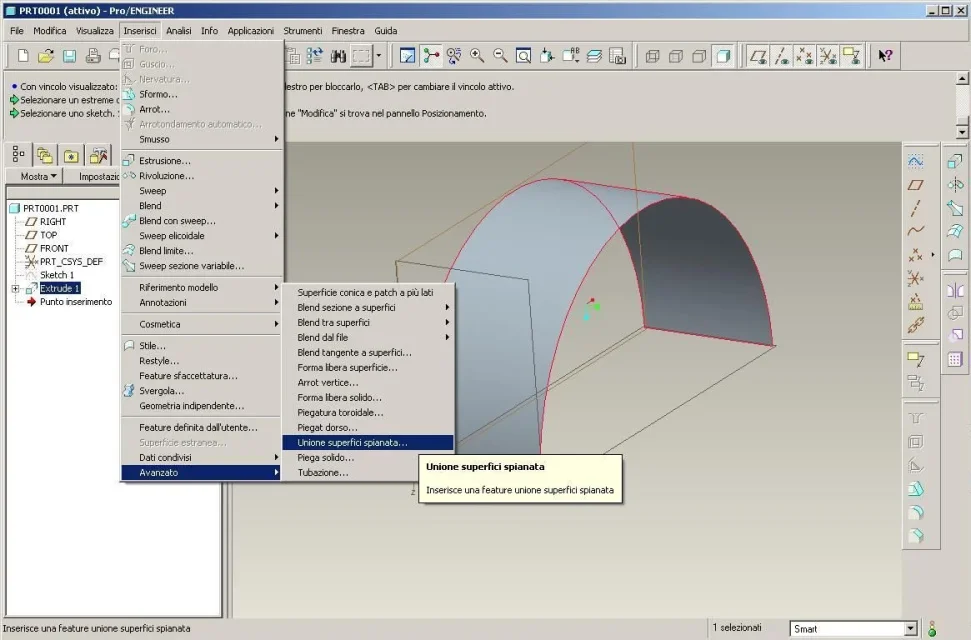
Task: Click the What's This help cursor icon
Action: pos(885,56)
